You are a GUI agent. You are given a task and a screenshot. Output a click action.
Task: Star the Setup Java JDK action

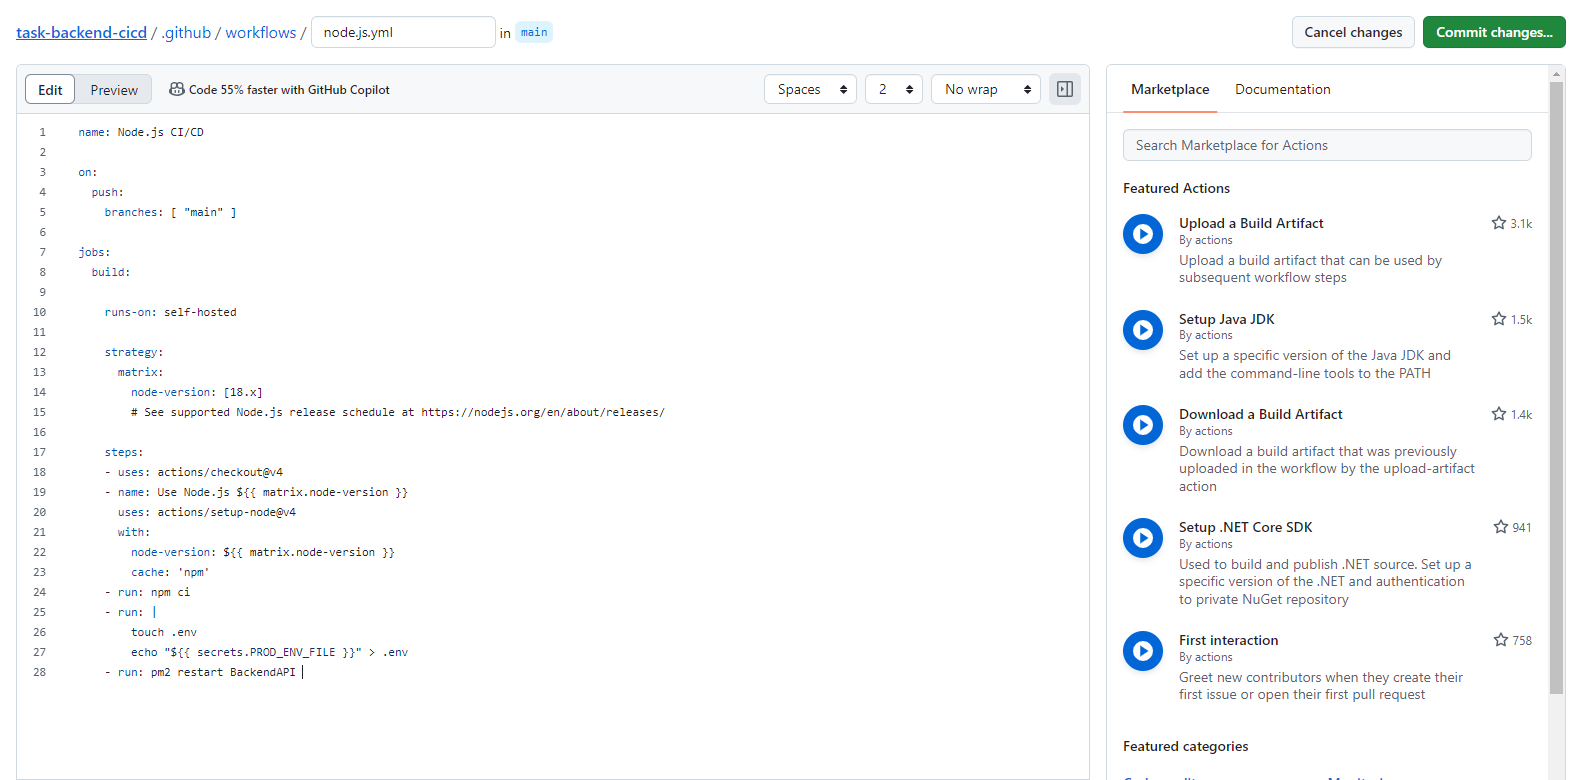(x=1499, y=319)
